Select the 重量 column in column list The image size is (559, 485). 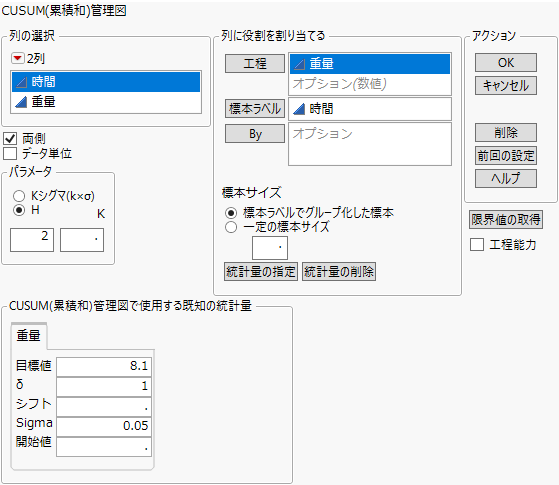106,102
